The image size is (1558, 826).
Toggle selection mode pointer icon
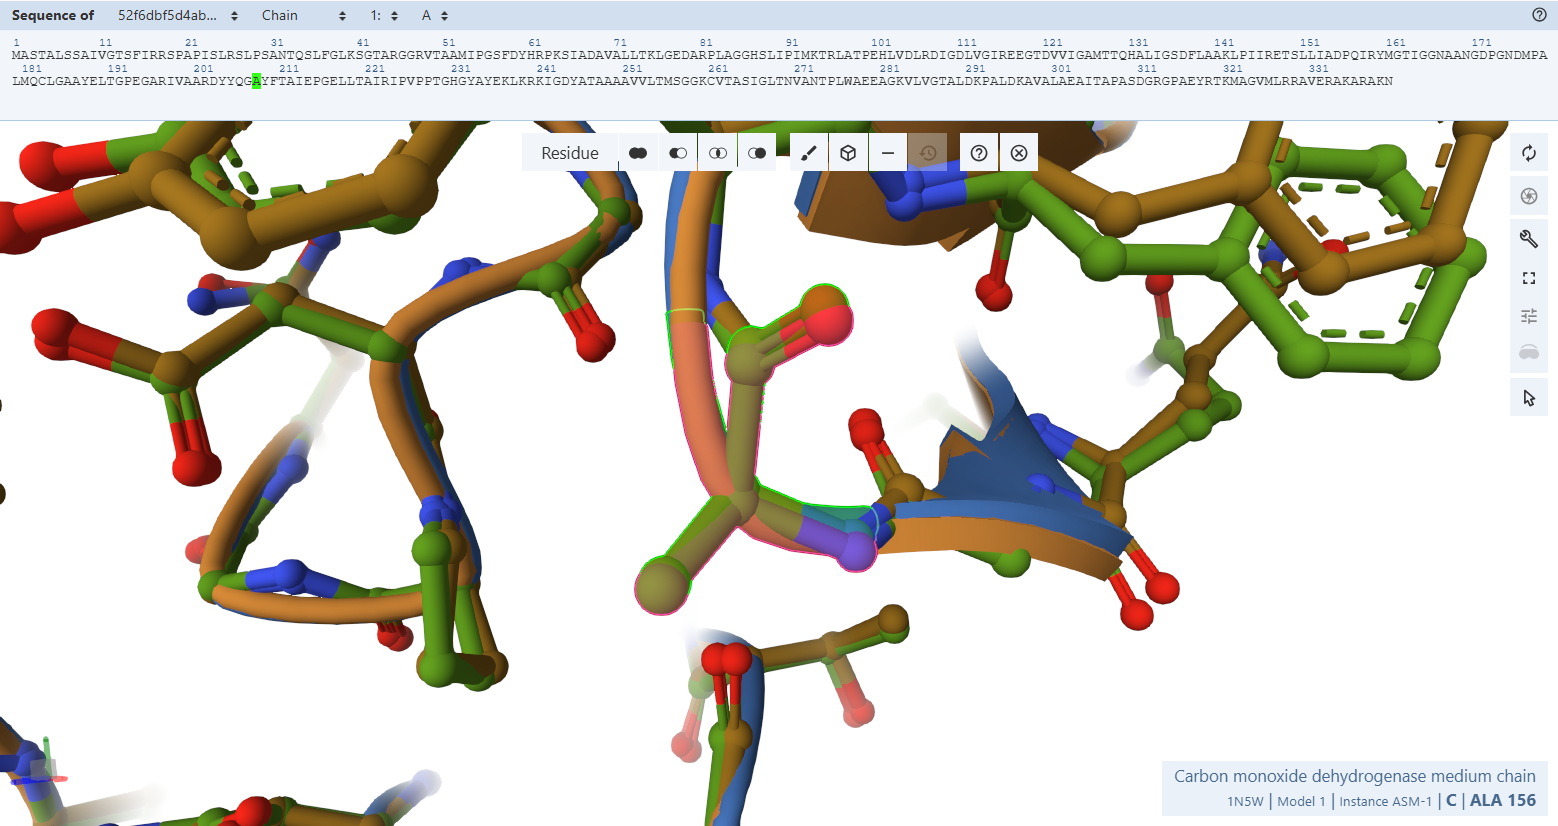[x=1529, y=398]
